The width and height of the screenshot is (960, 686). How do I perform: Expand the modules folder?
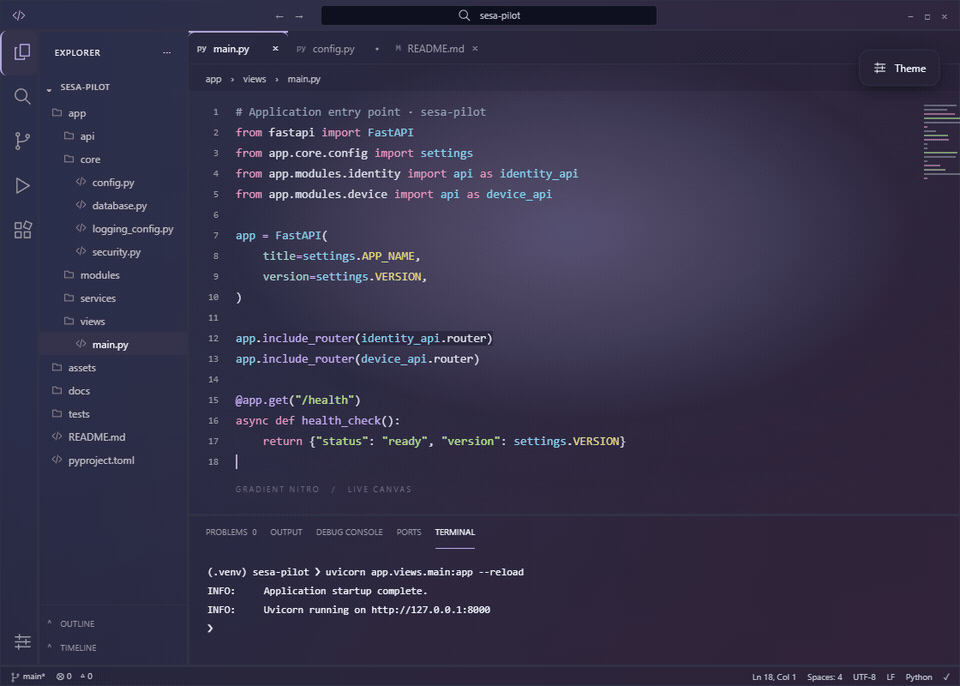click(x=113, y=275)
